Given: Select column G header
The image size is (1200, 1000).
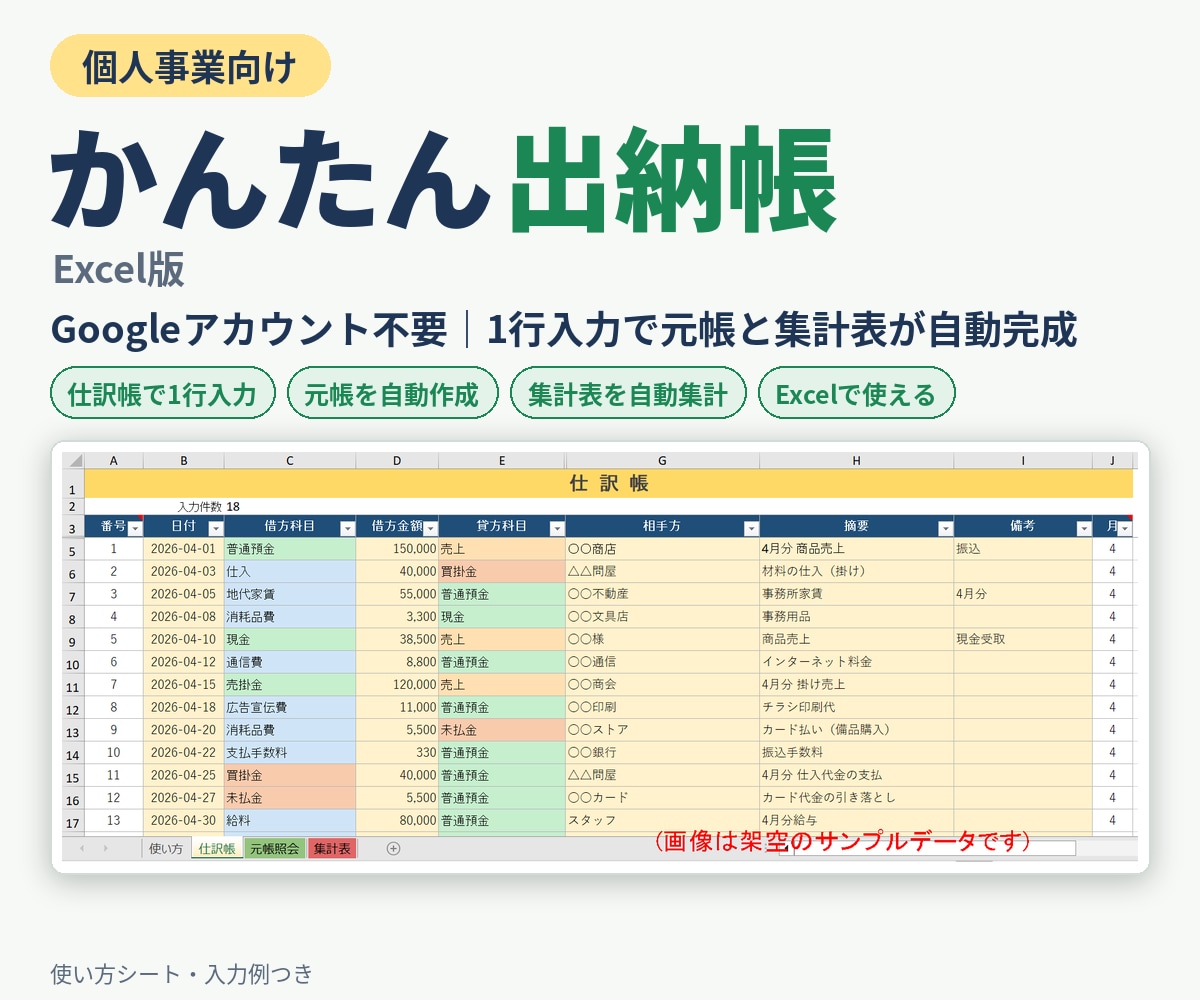Looking at the screenshot, I should (x=662, y=461).
